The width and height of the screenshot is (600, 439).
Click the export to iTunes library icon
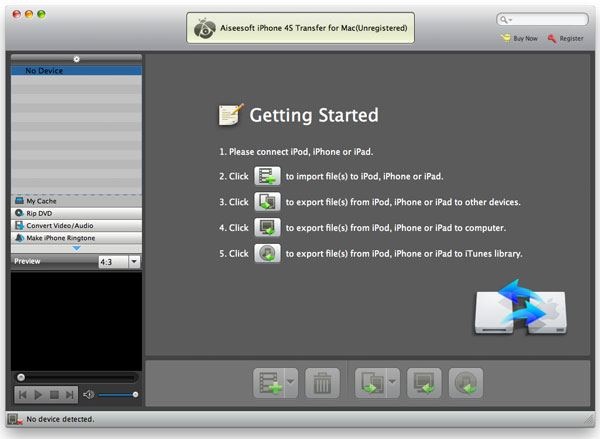tap(465, 383)
